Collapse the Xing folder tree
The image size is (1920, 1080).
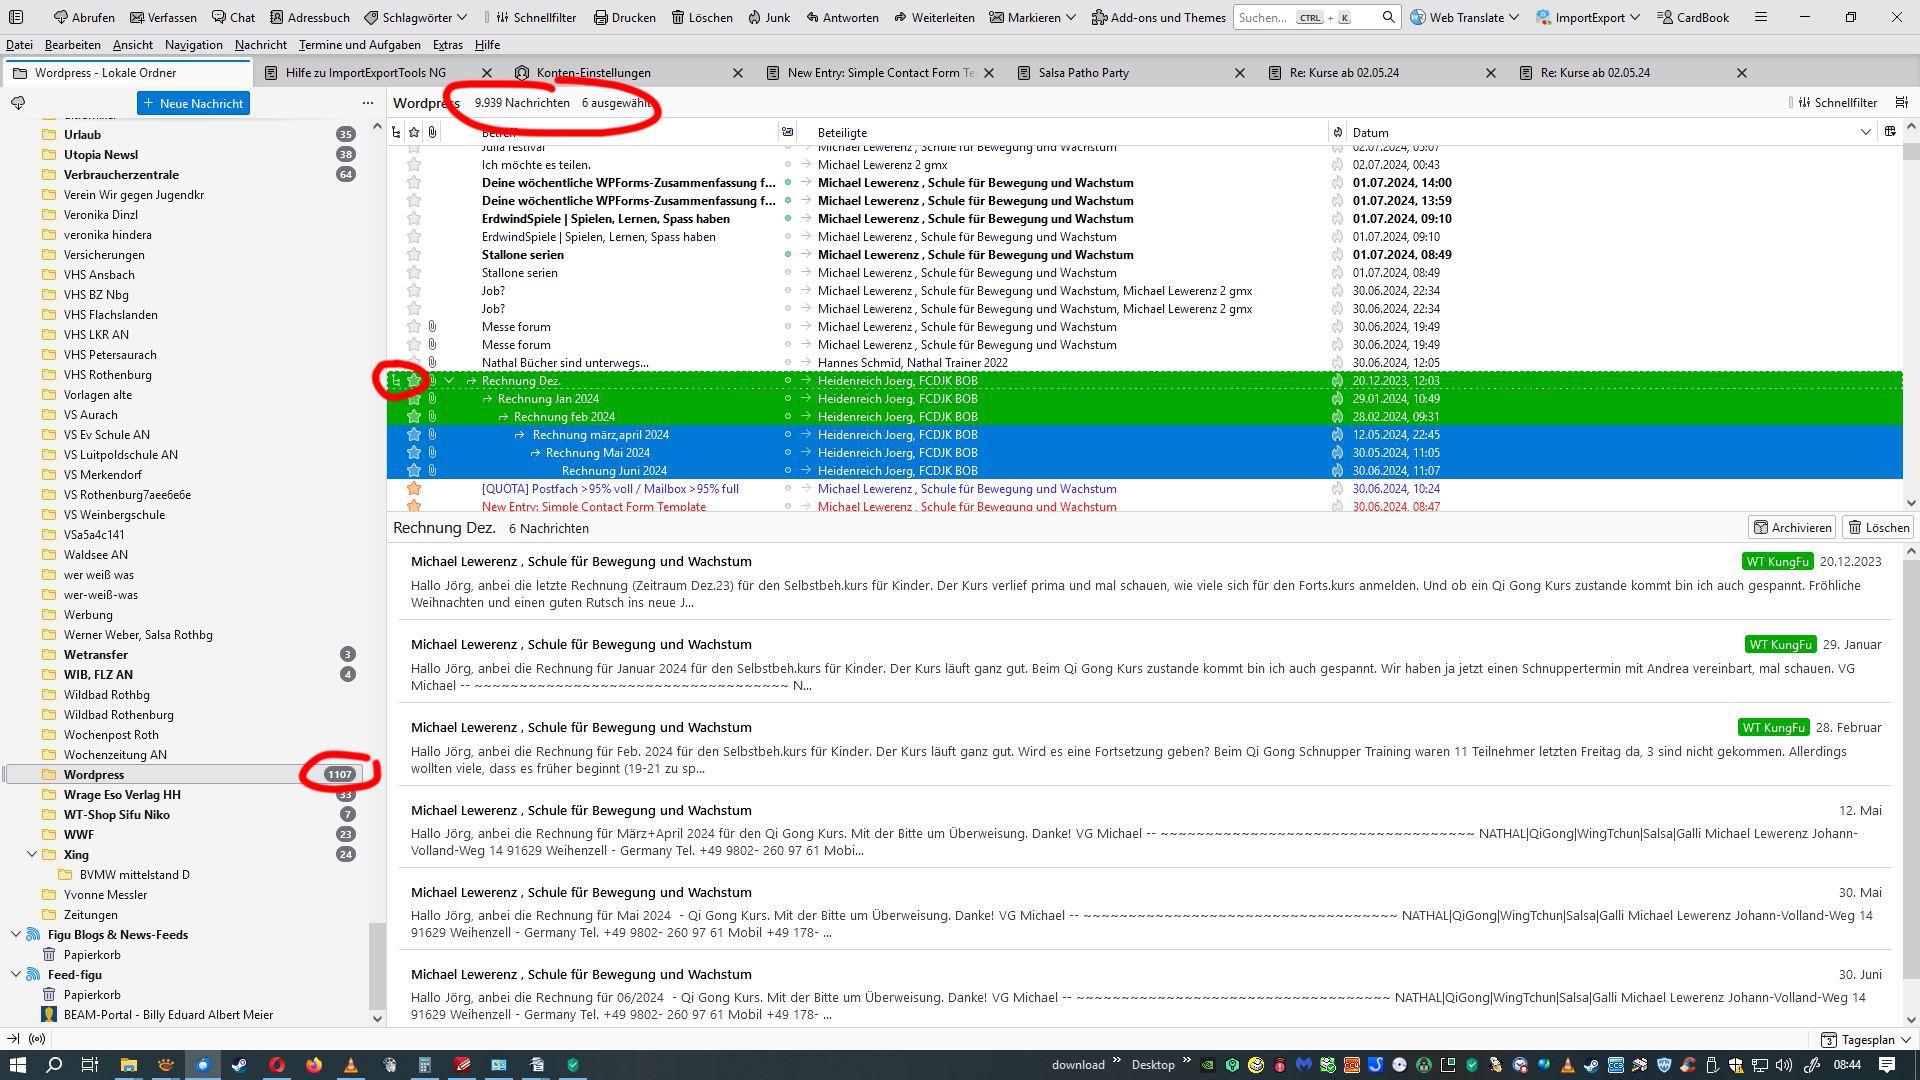[x=32, y=854]
